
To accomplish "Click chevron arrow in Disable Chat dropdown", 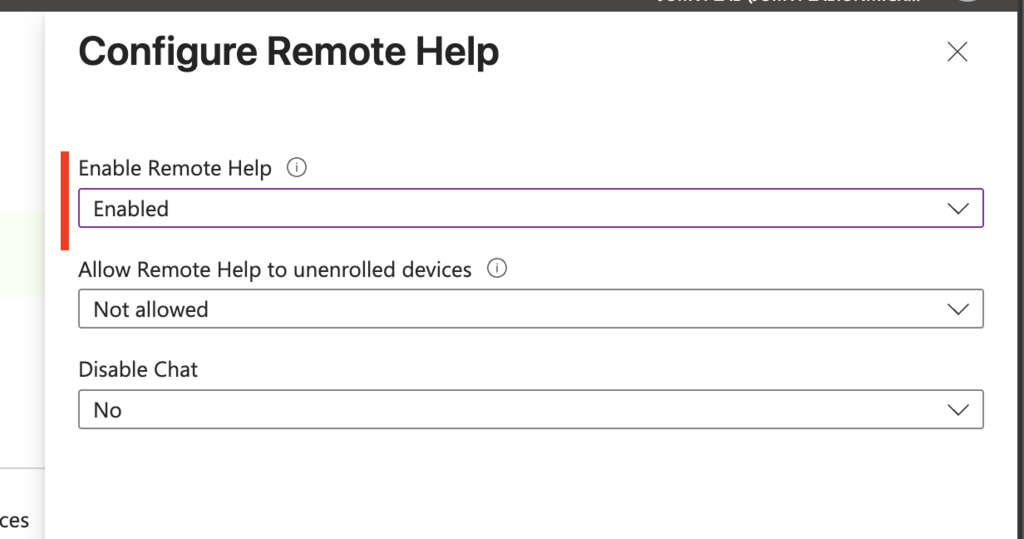I will click(x=957, y=410).
